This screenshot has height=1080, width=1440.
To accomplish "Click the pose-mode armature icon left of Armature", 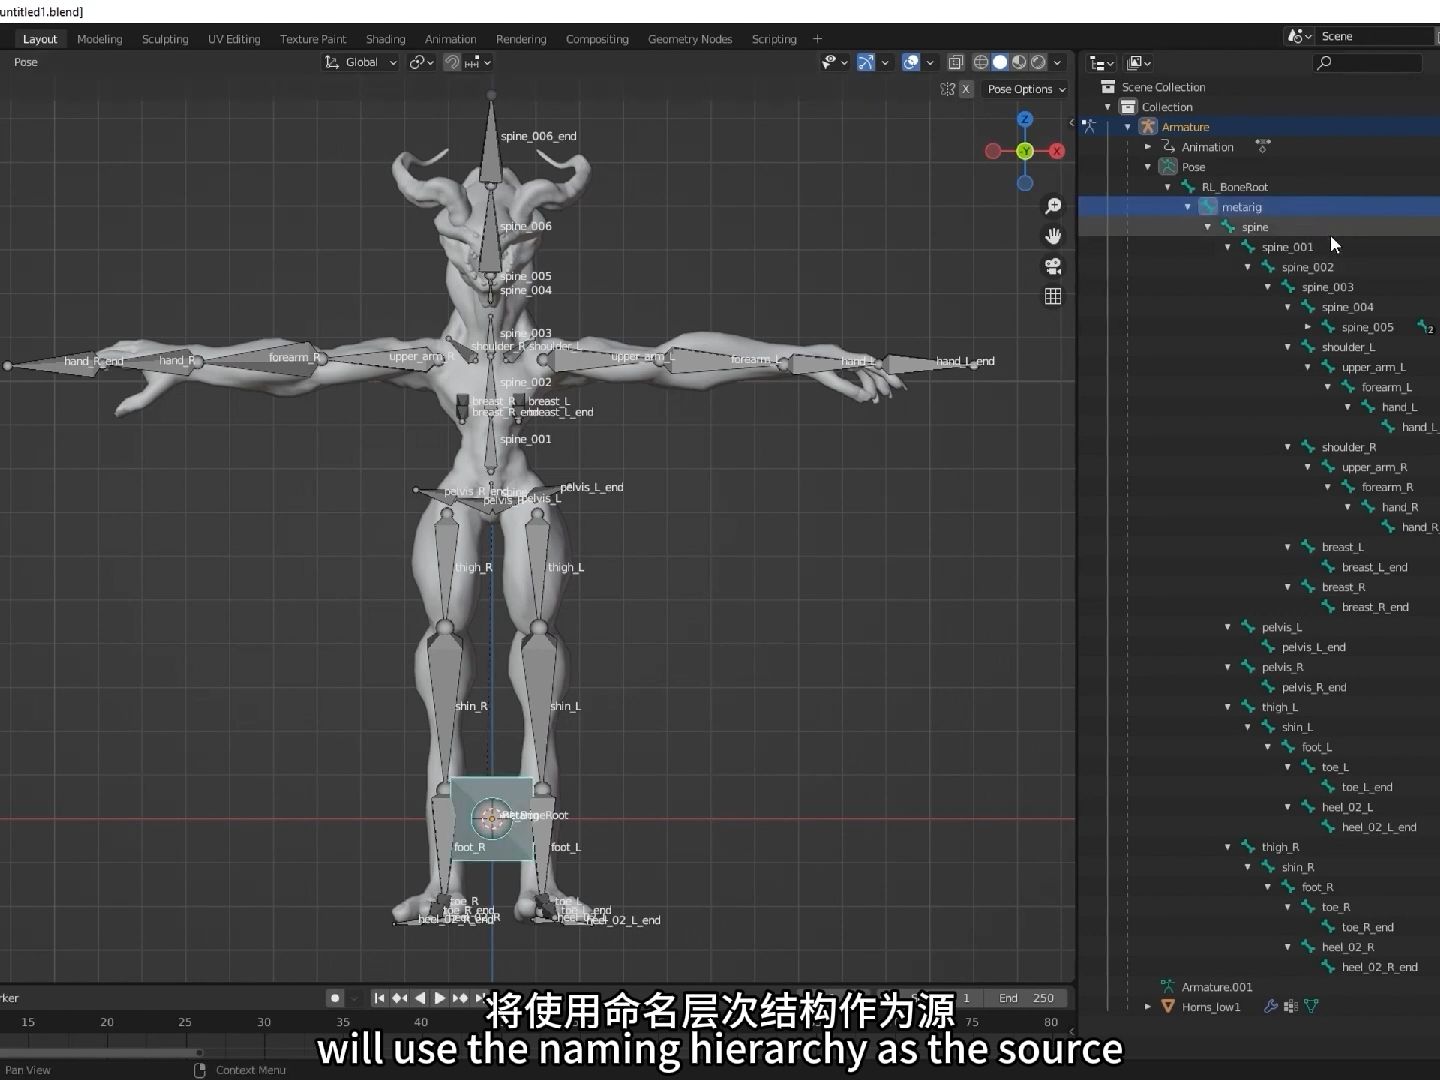I will pos(1089,127).
